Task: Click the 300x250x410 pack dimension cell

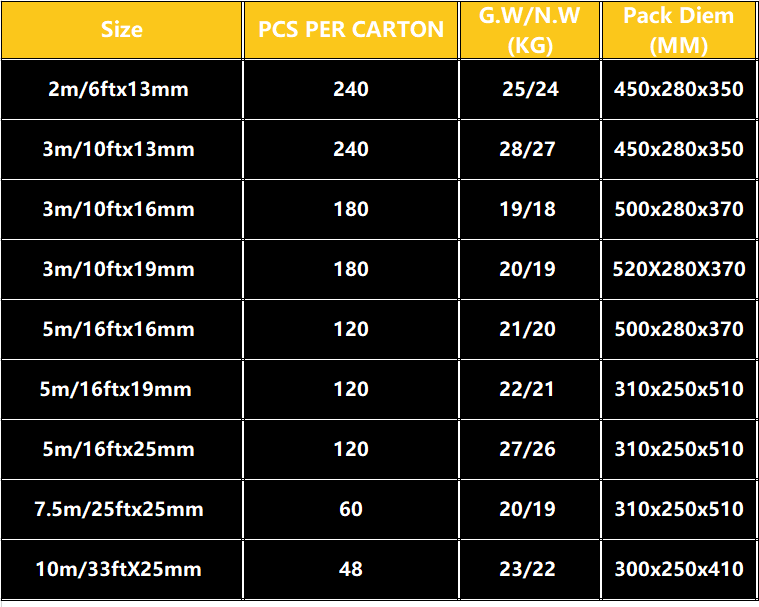Action: [x=679, y=569]
